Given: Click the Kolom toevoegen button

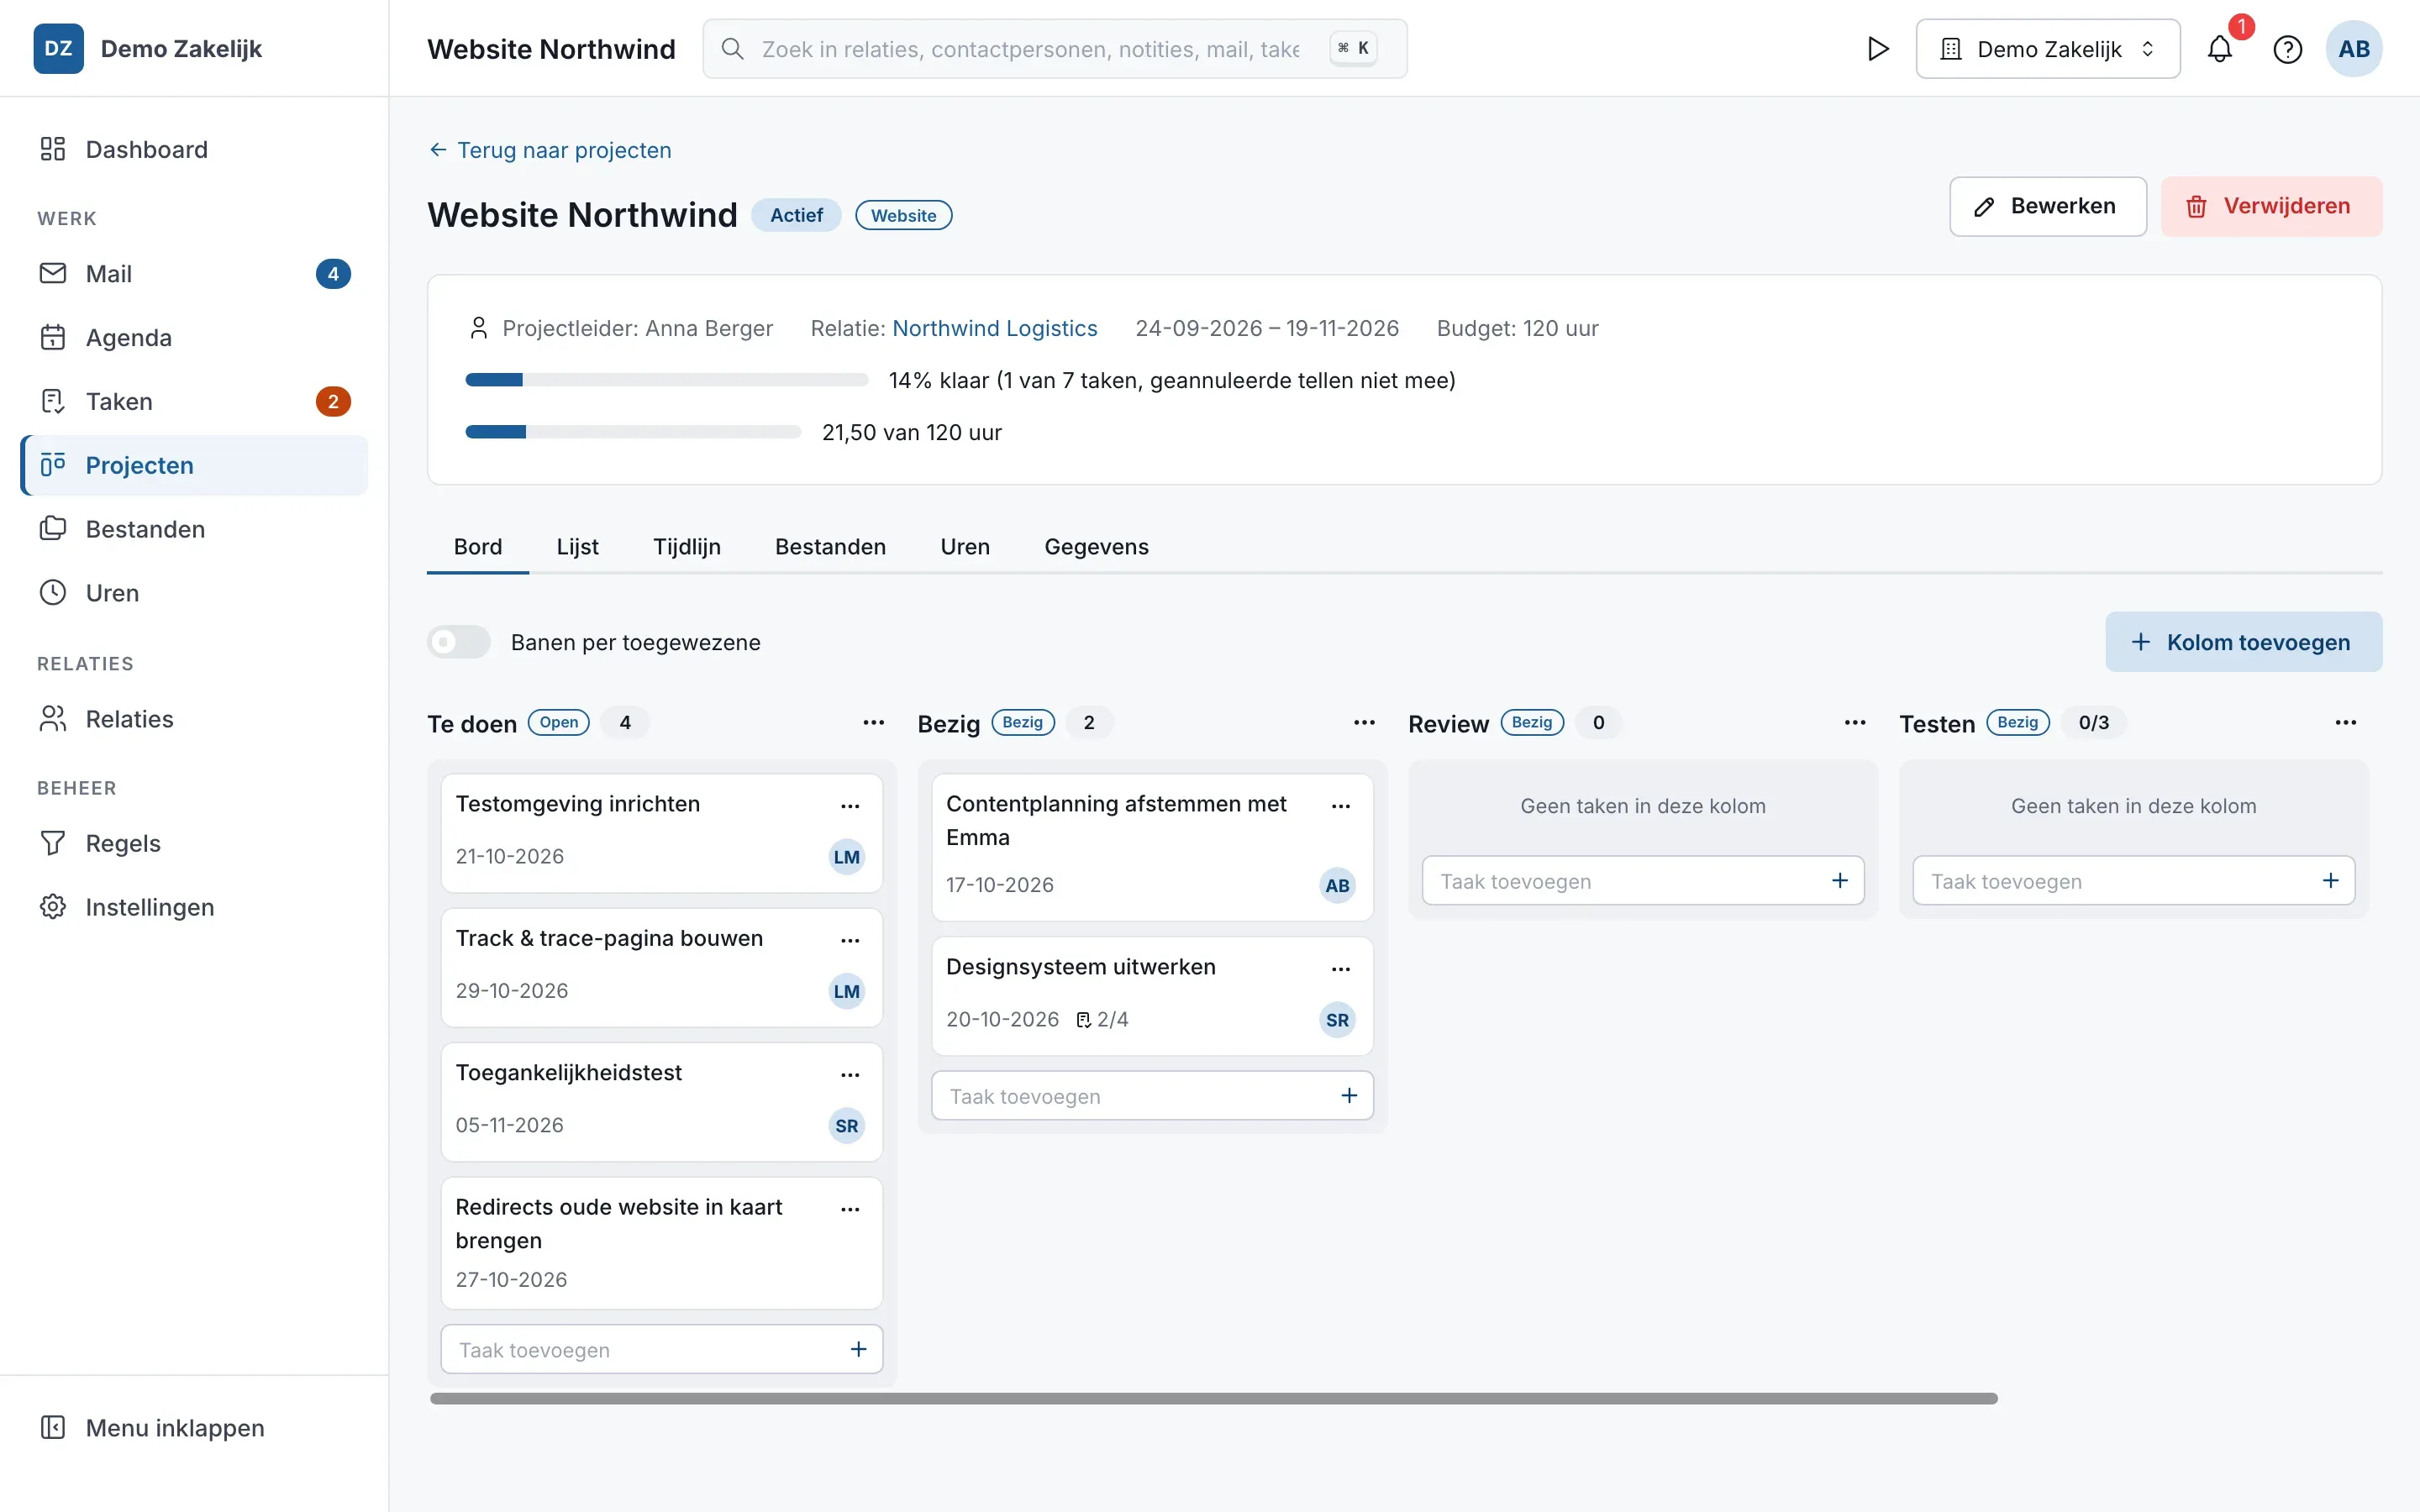Looking at the screenshot, I should tap(2243, 642).
